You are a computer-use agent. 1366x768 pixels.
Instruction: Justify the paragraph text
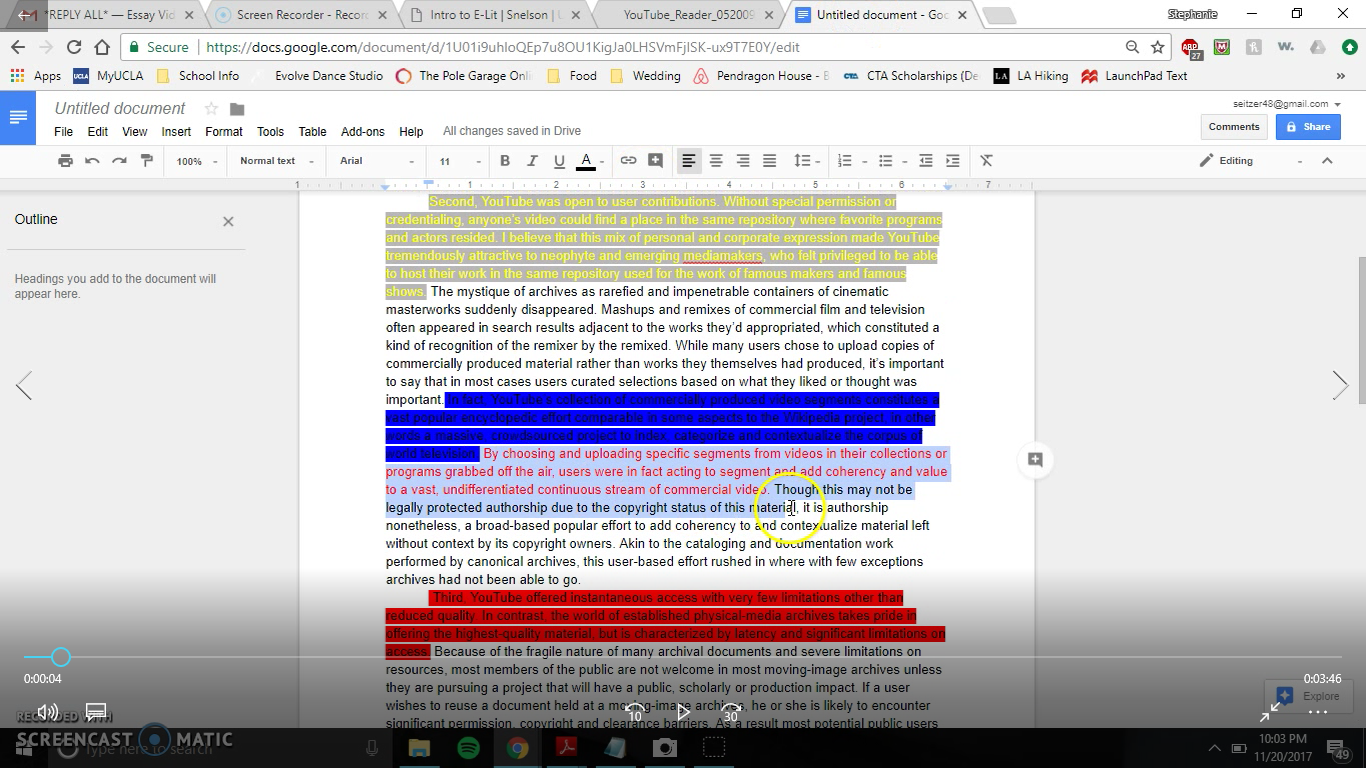coord(770,161)
